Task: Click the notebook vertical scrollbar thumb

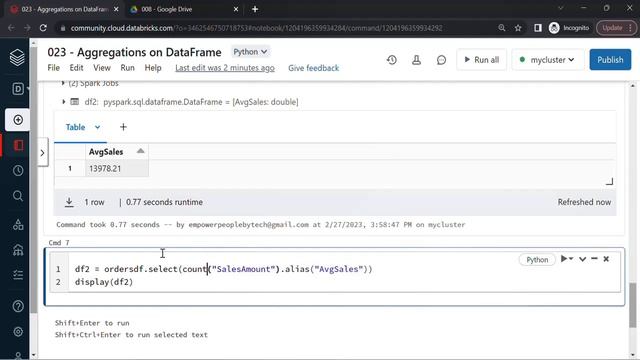Action: [632, 304]
